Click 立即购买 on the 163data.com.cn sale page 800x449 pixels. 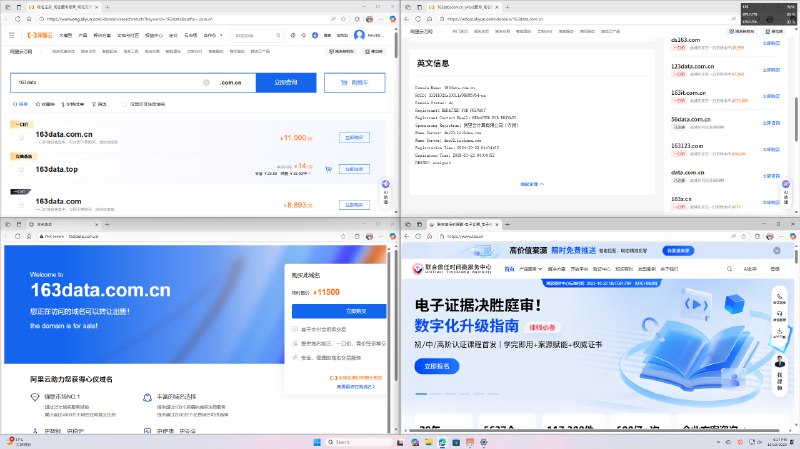[336, 311]
